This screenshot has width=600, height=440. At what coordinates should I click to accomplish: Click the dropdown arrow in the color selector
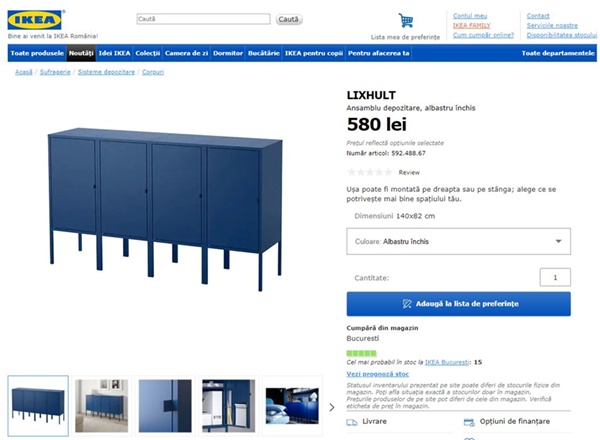pos(558,241)
